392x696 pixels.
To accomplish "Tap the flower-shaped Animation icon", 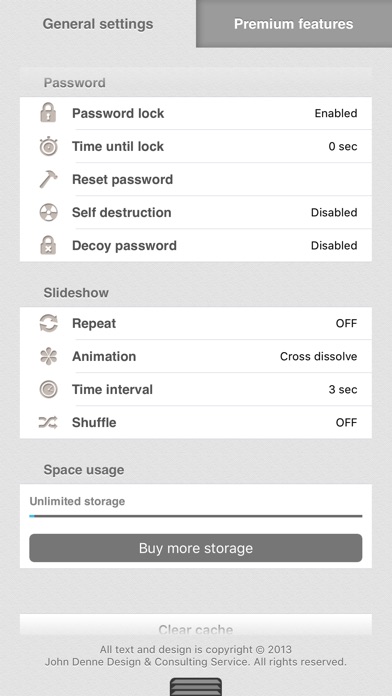I will (x=48, y=356).
